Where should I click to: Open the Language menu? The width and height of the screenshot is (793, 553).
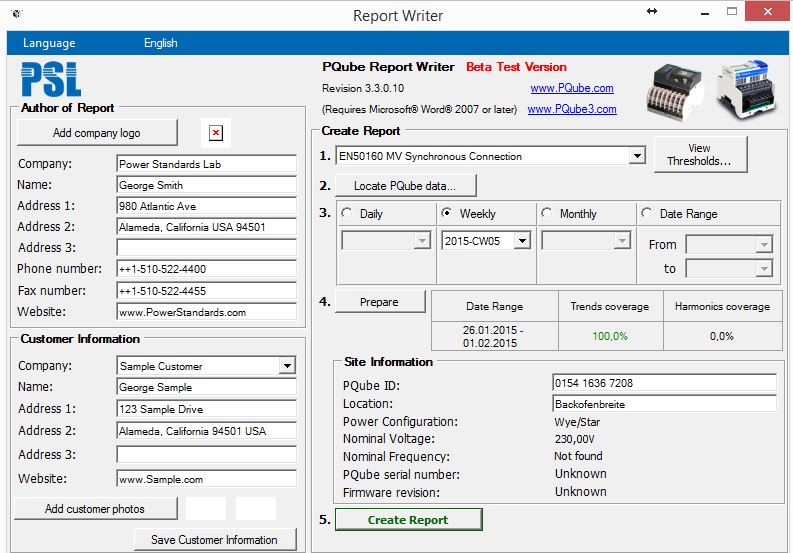(49, 43)
